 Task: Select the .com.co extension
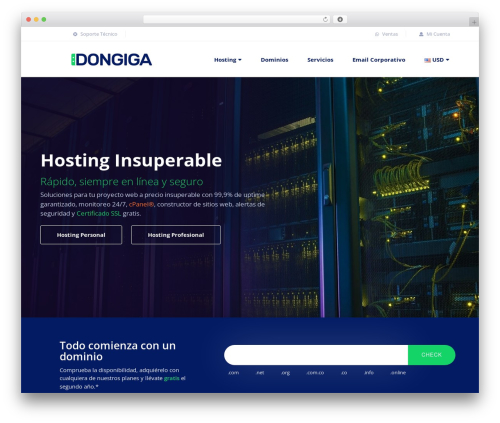(315, 373)
